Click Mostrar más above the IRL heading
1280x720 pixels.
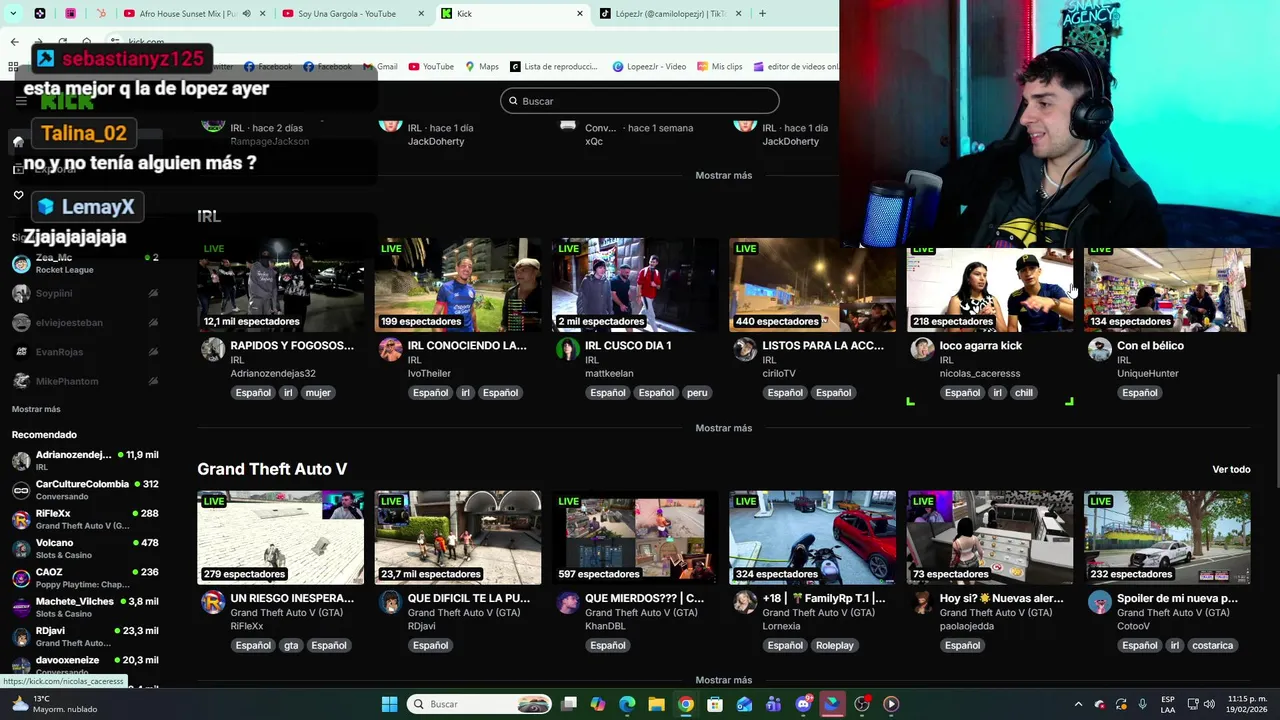coord(723,175)
